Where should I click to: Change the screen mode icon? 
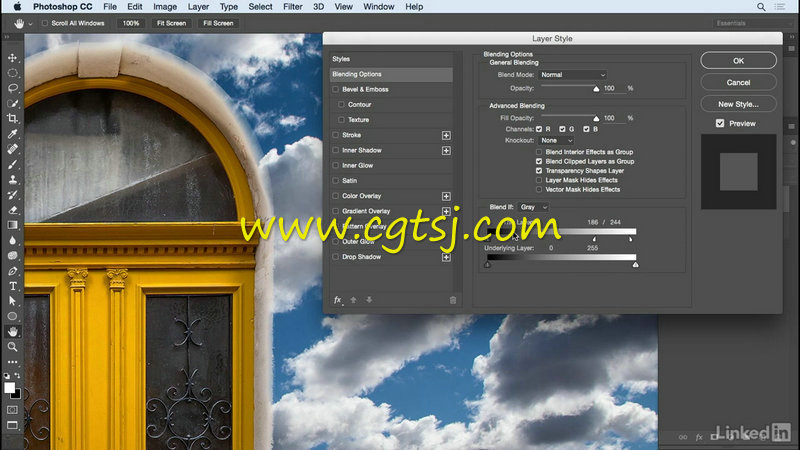click(12, 425)
